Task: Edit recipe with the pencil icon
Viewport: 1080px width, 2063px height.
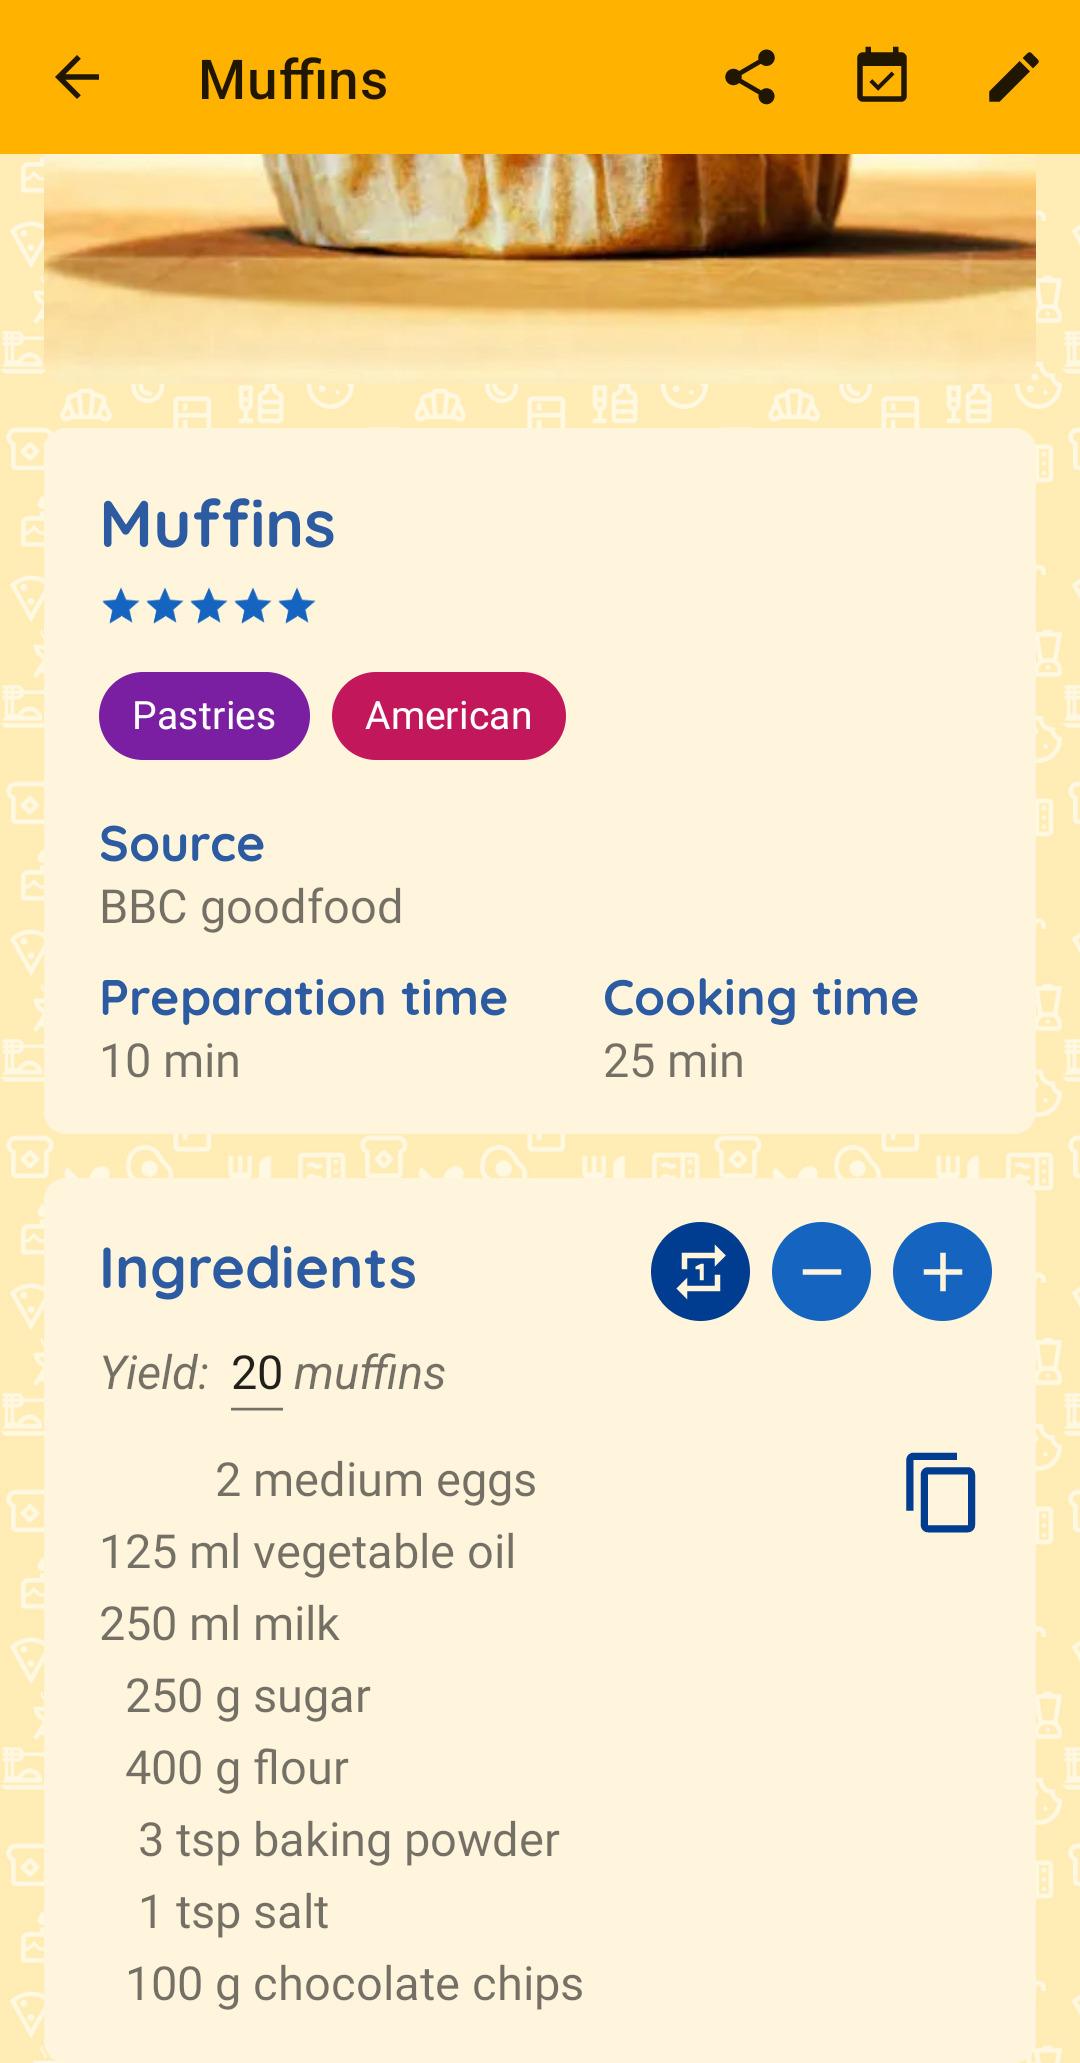Action: tap(1014, 78)
